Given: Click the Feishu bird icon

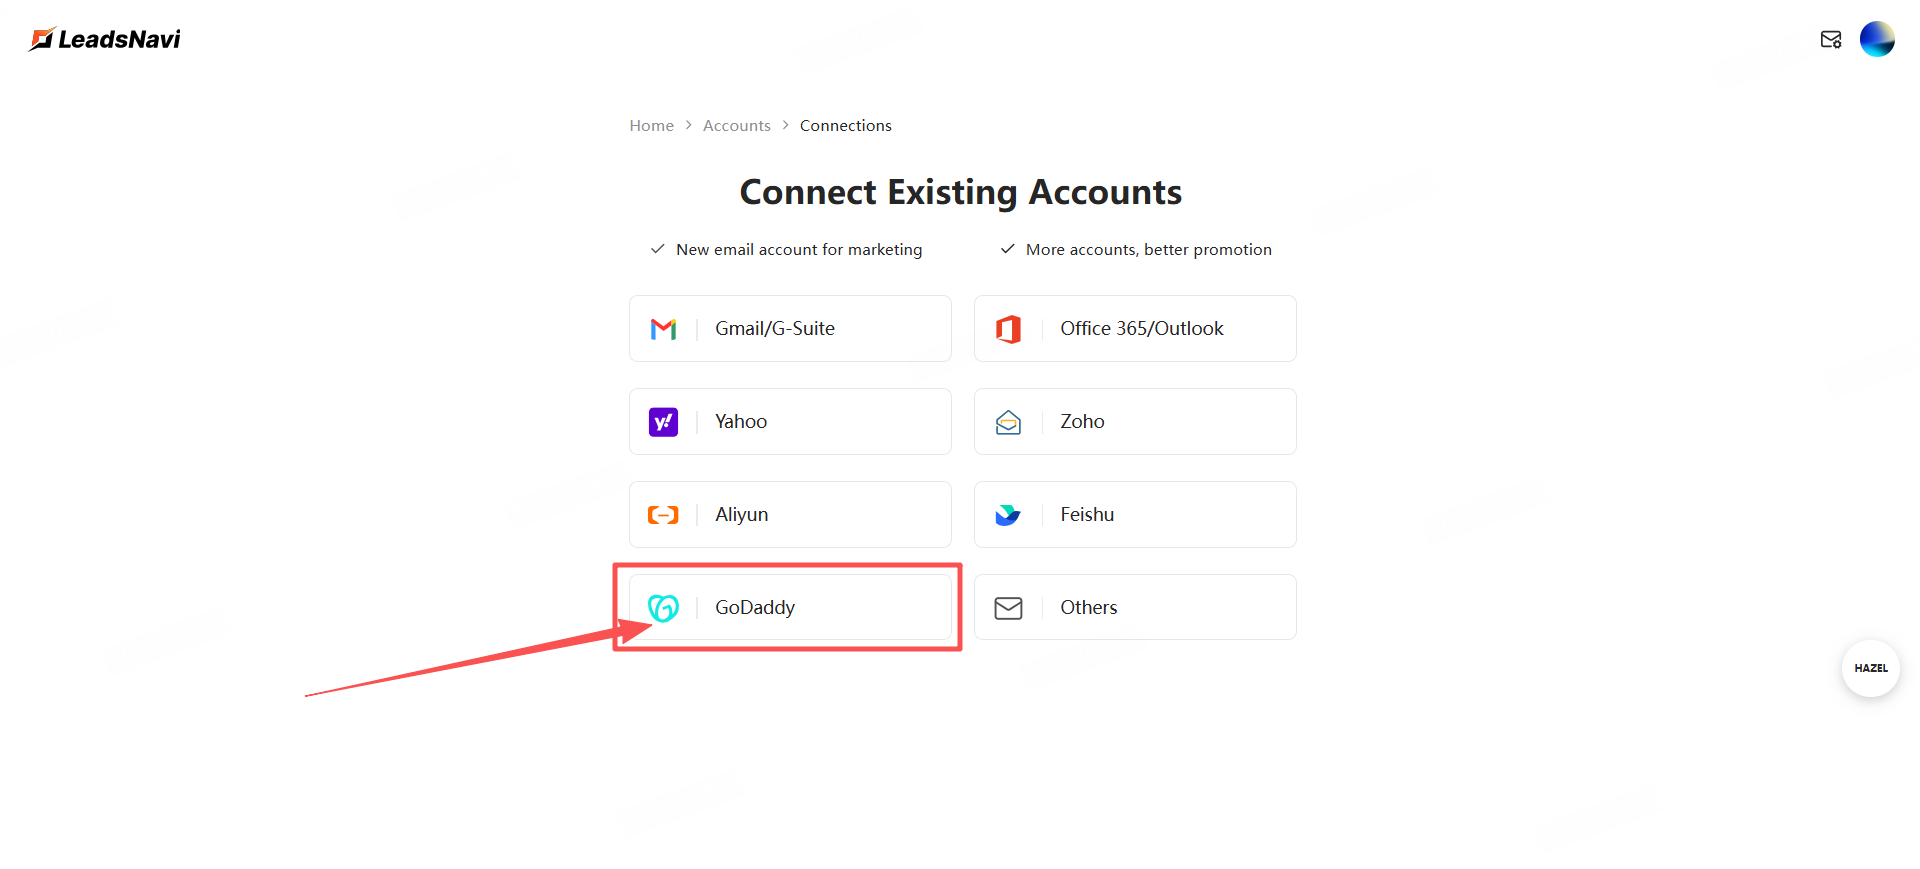Looking at the screenshot, I should tap(1008, 515).
